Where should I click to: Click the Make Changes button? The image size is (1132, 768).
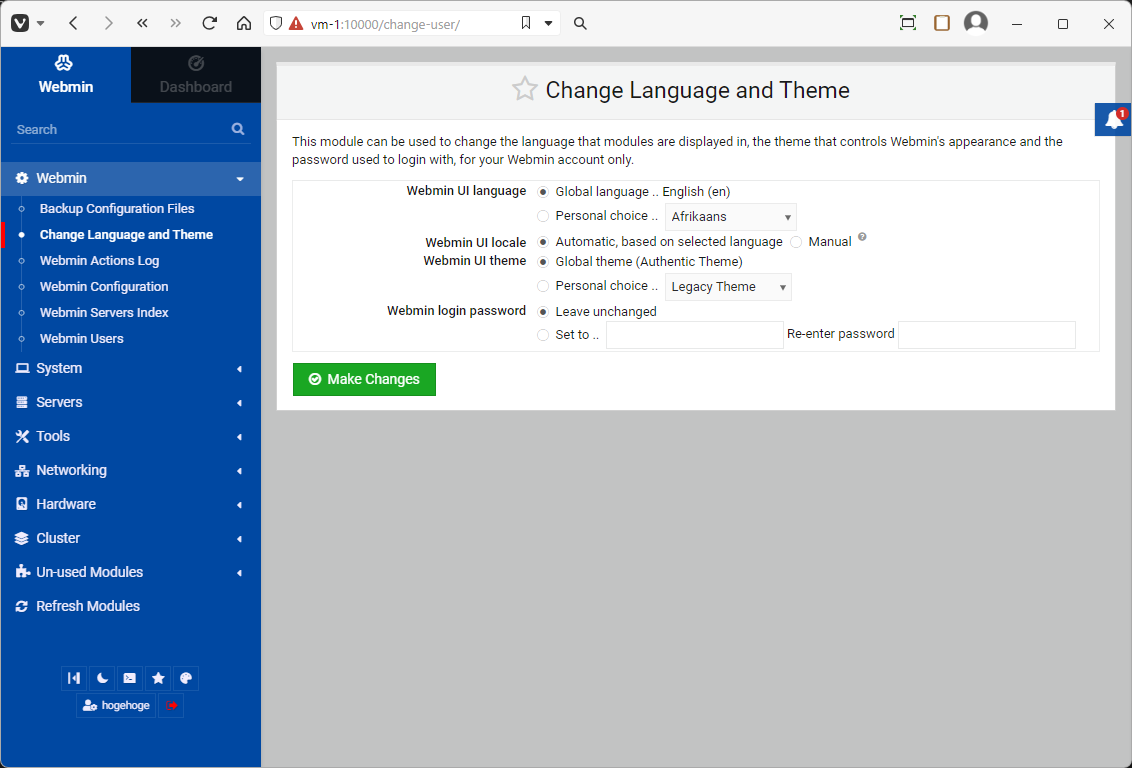(364, 379)
